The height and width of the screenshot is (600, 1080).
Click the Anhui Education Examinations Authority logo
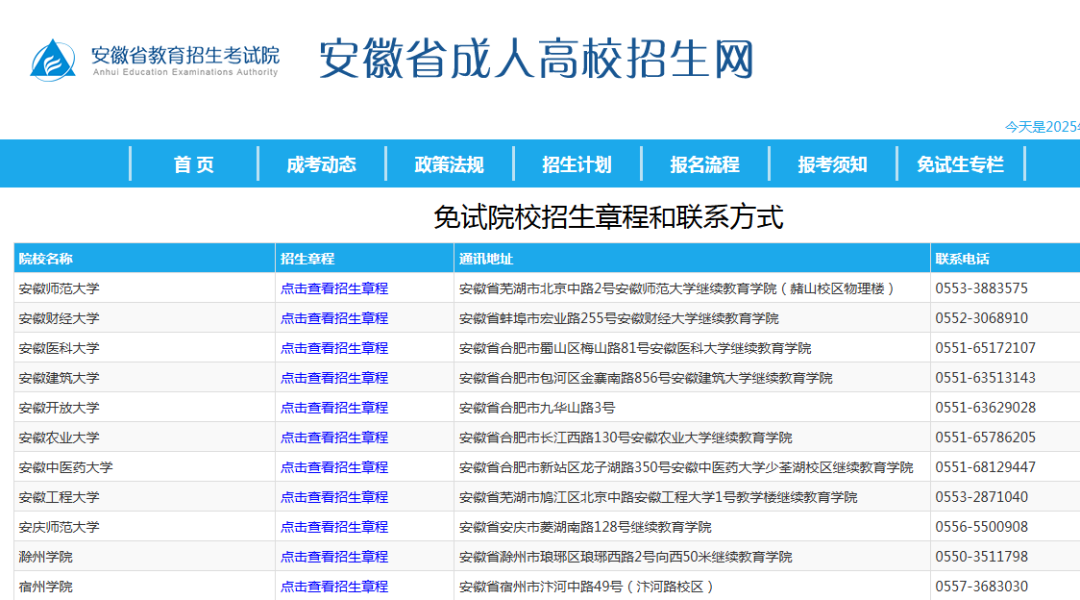pos(154,60)
